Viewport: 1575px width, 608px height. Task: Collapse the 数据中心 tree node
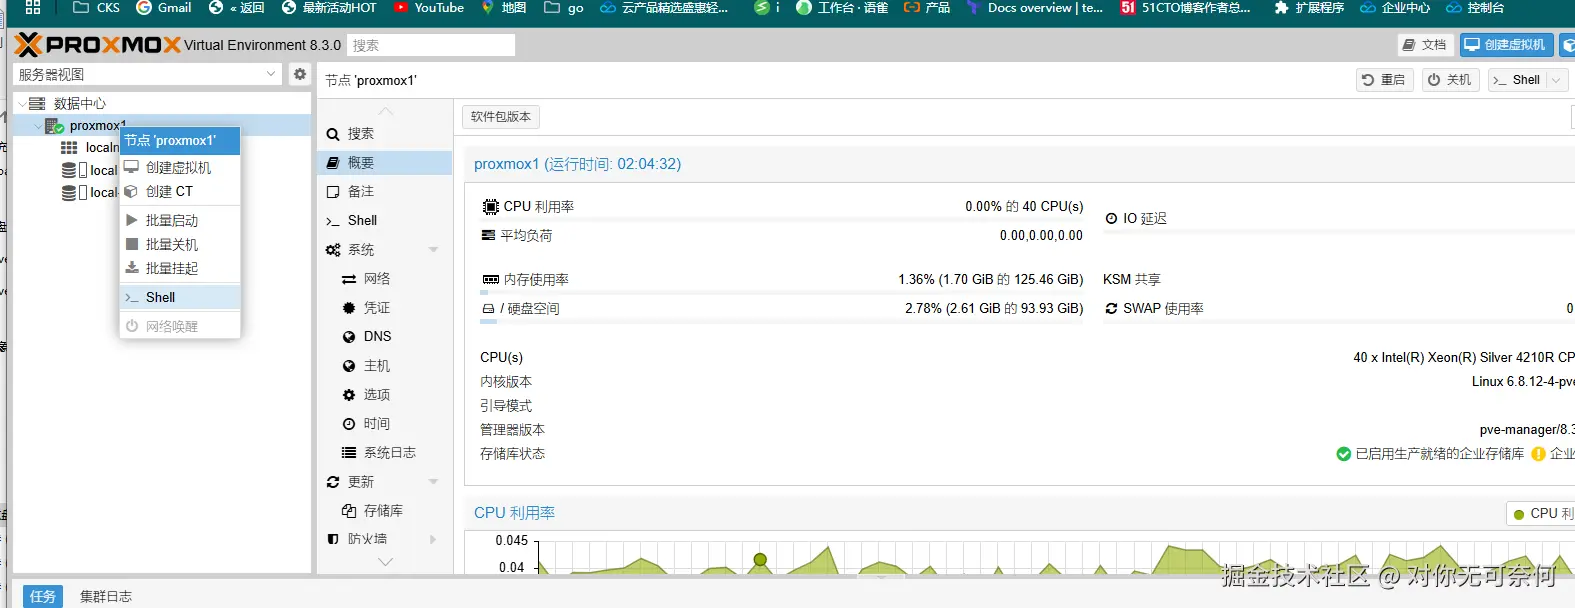click(22, 104)
